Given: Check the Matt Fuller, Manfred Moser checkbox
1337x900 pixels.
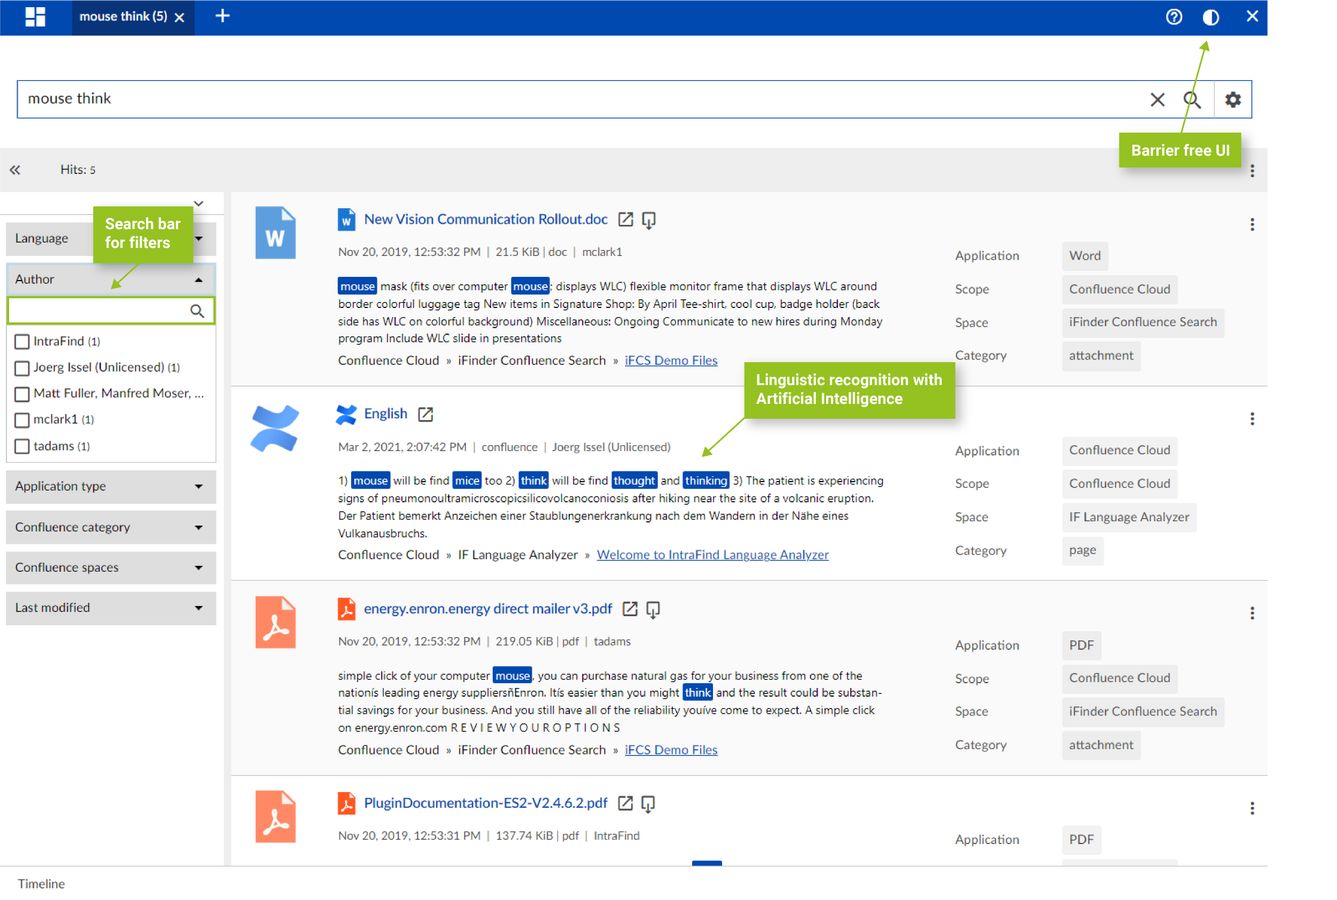Looking at the screenshot, I should click(x=22, y=394).
